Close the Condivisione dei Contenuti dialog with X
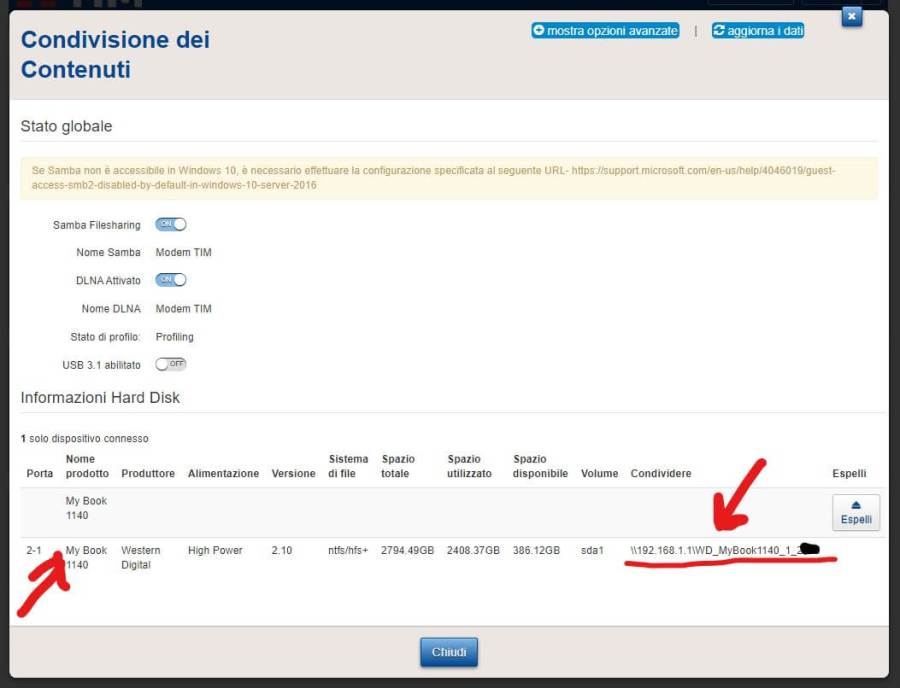 (x=851, y=17)
